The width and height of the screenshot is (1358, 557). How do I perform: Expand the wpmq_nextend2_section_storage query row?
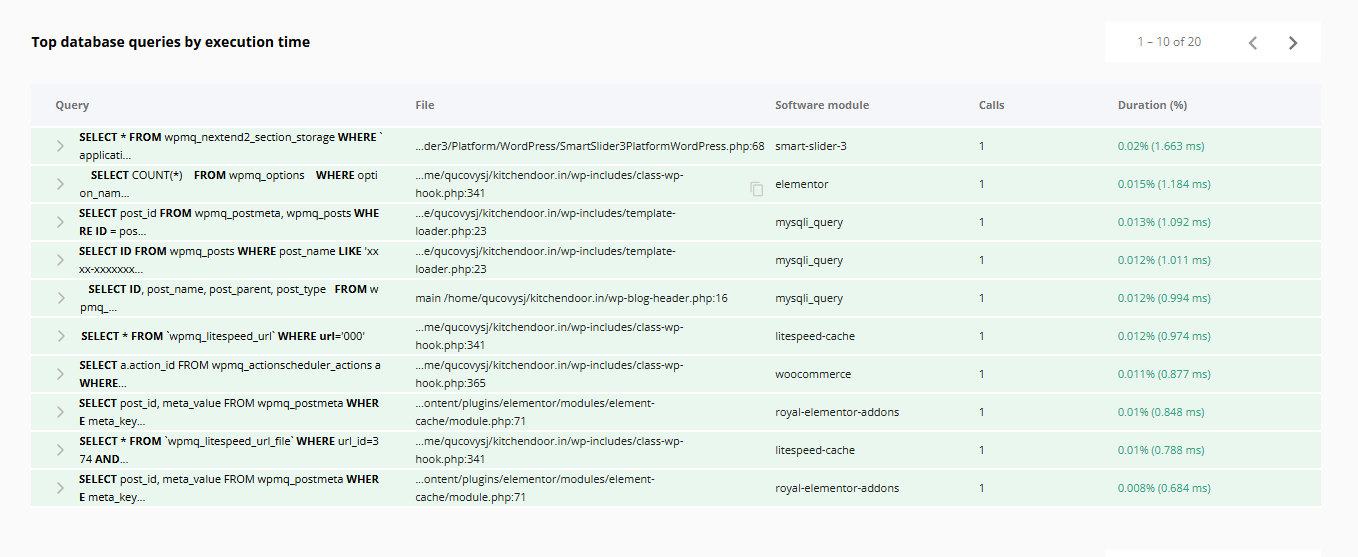click(60, 146)
